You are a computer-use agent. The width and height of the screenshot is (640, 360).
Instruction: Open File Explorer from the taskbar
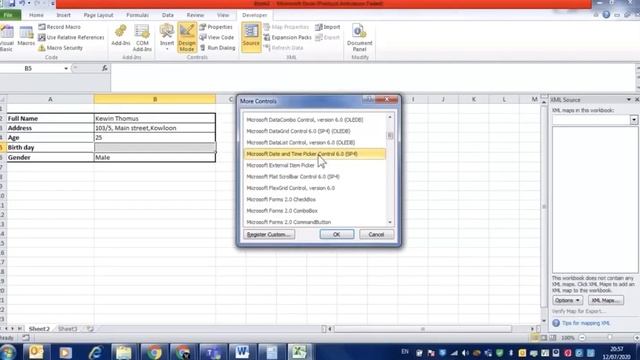pos(124,353)
